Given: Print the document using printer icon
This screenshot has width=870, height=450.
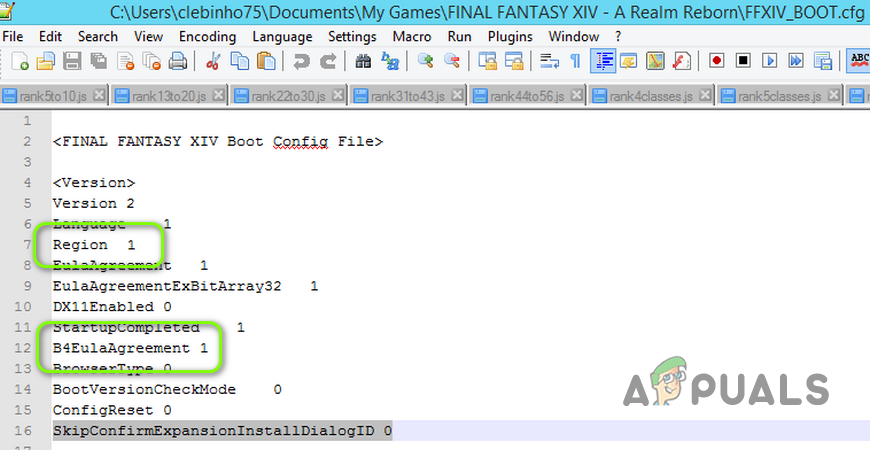Looking at the screenshot, I should pyautogui.click(x=178, y=61).
